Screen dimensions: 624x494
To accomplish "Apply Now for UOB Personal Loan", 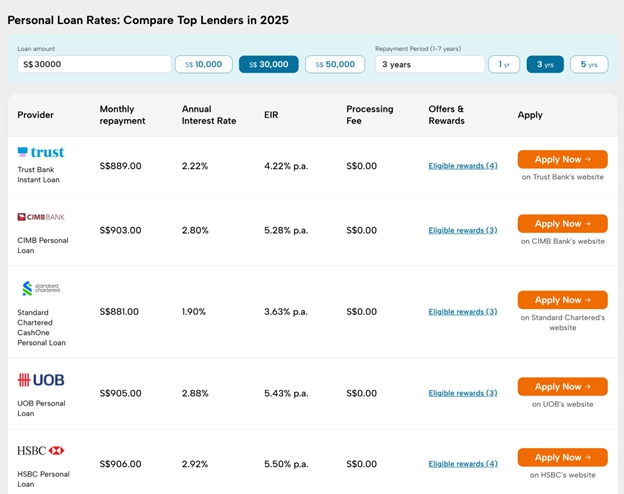I will coord(563,387).
